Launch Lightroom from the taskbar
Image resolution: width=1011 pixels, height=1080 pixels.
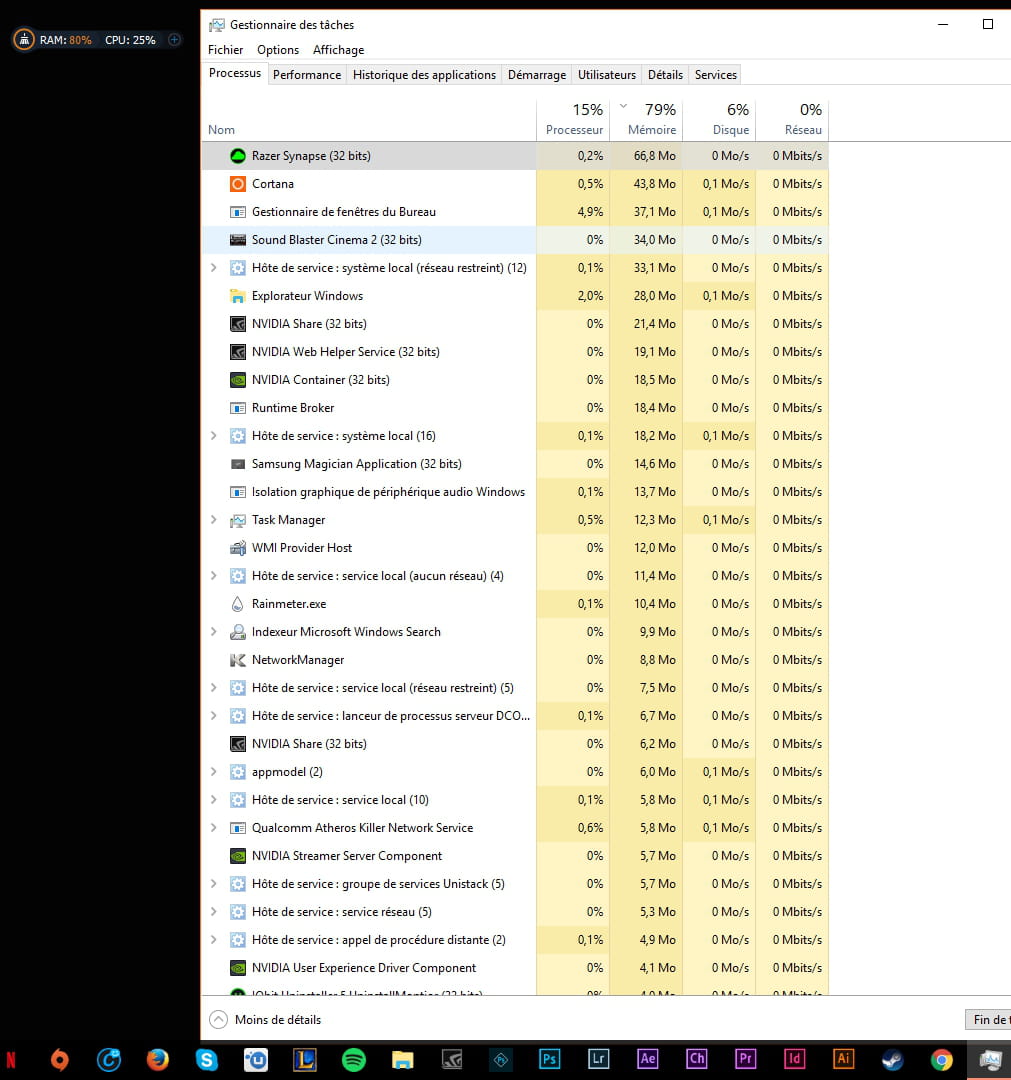[598, 1059]
